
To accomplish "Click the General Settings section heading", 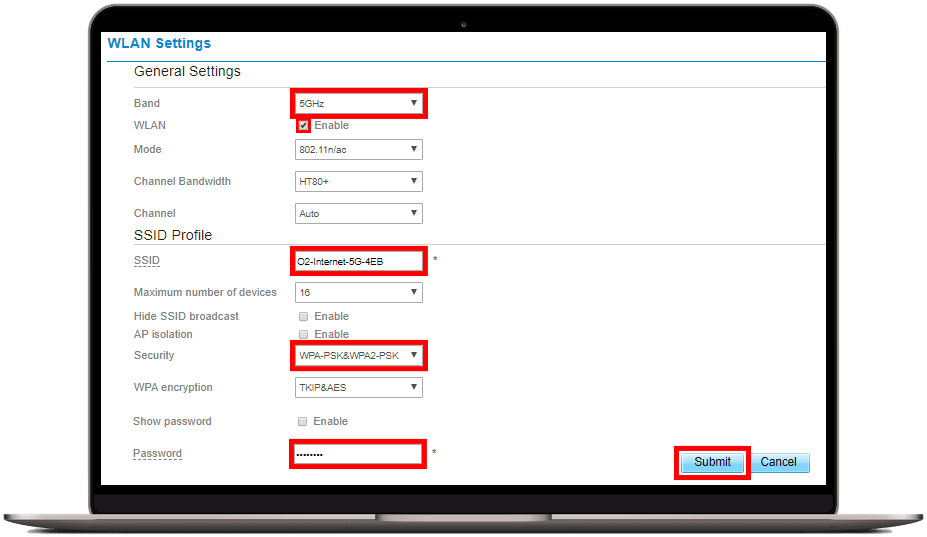I will 187,72.
